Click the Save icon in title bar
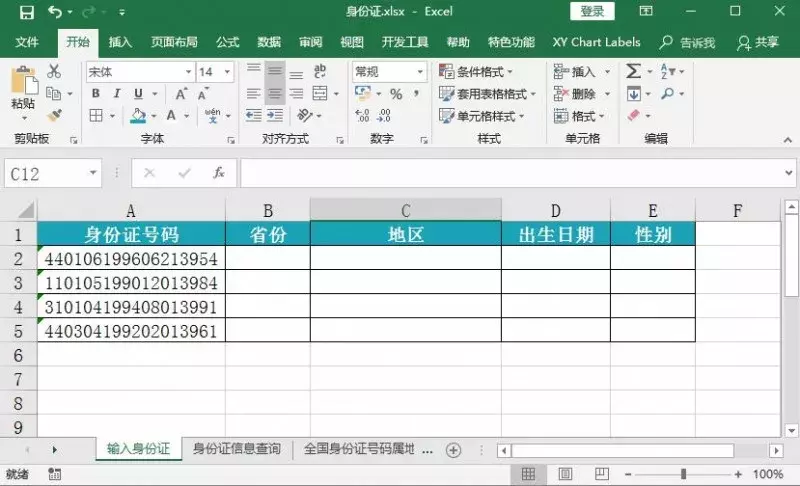This screenshot has height=486, width=800. (x=27, y=12)
